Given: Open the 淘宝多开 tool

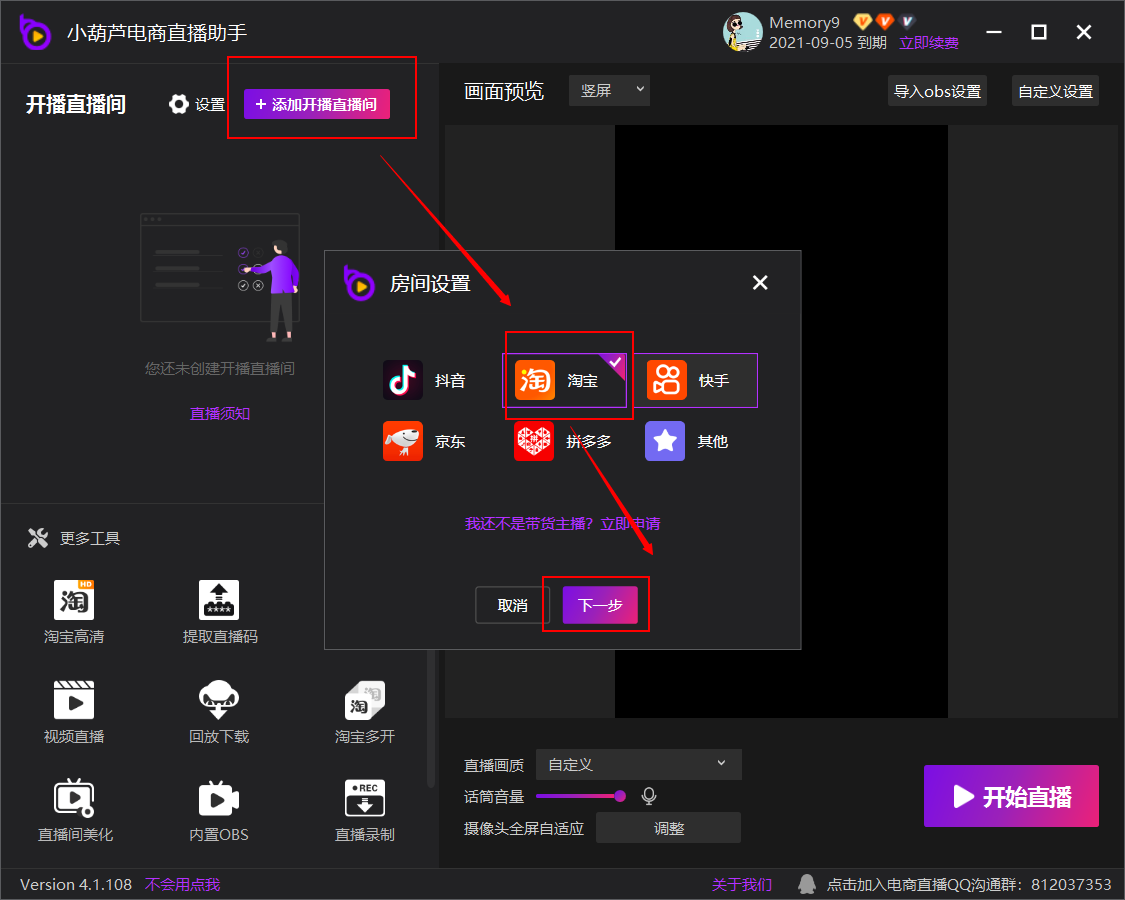Looking at the screenshot, I should tap(364, 712).
